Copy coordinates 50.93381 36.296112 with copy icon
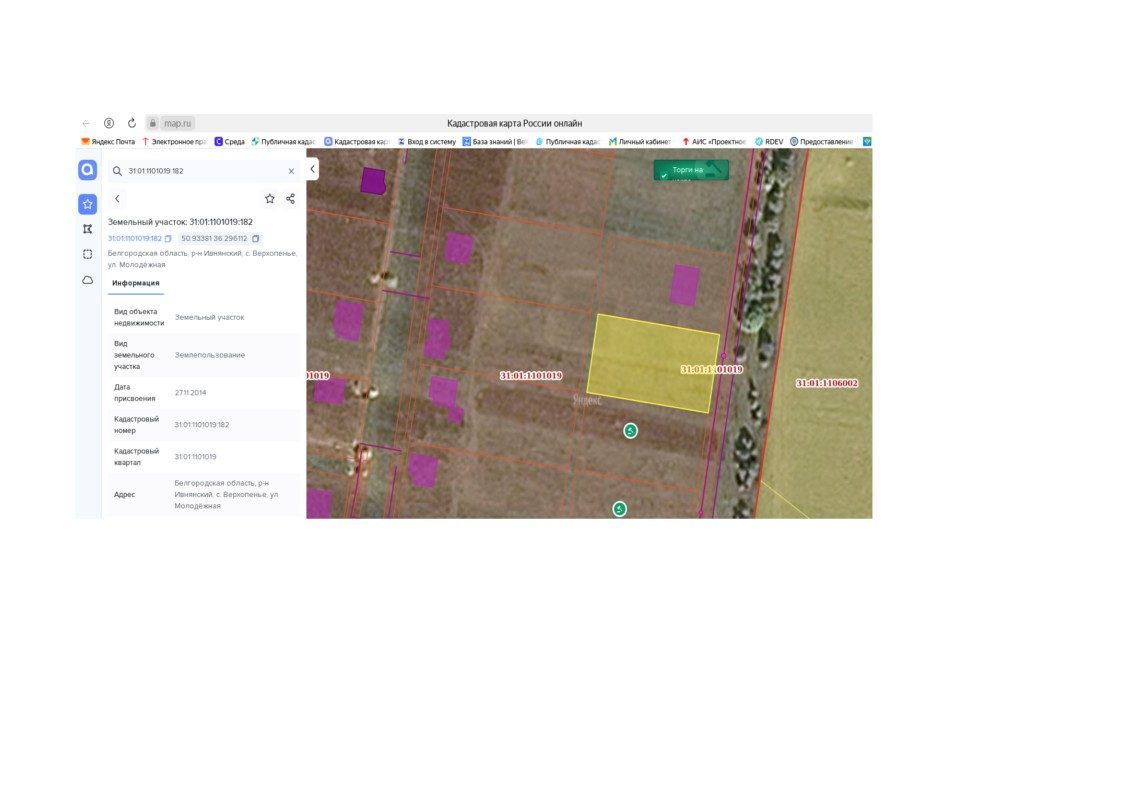Viewport: 1123px width, 794px height. tap(256, 238)
